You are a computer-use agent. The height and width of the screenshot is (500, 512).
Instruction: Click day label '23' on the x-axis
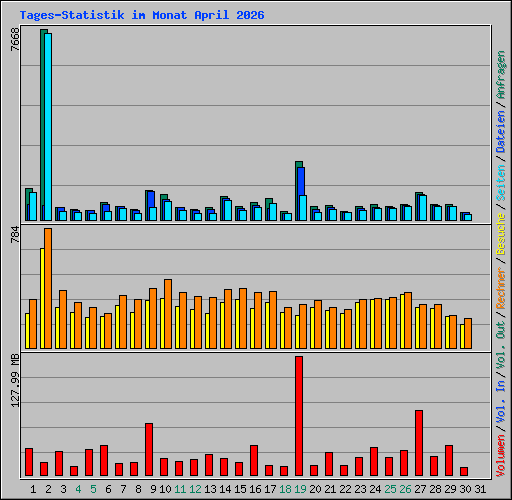click(x=360, y=489)
